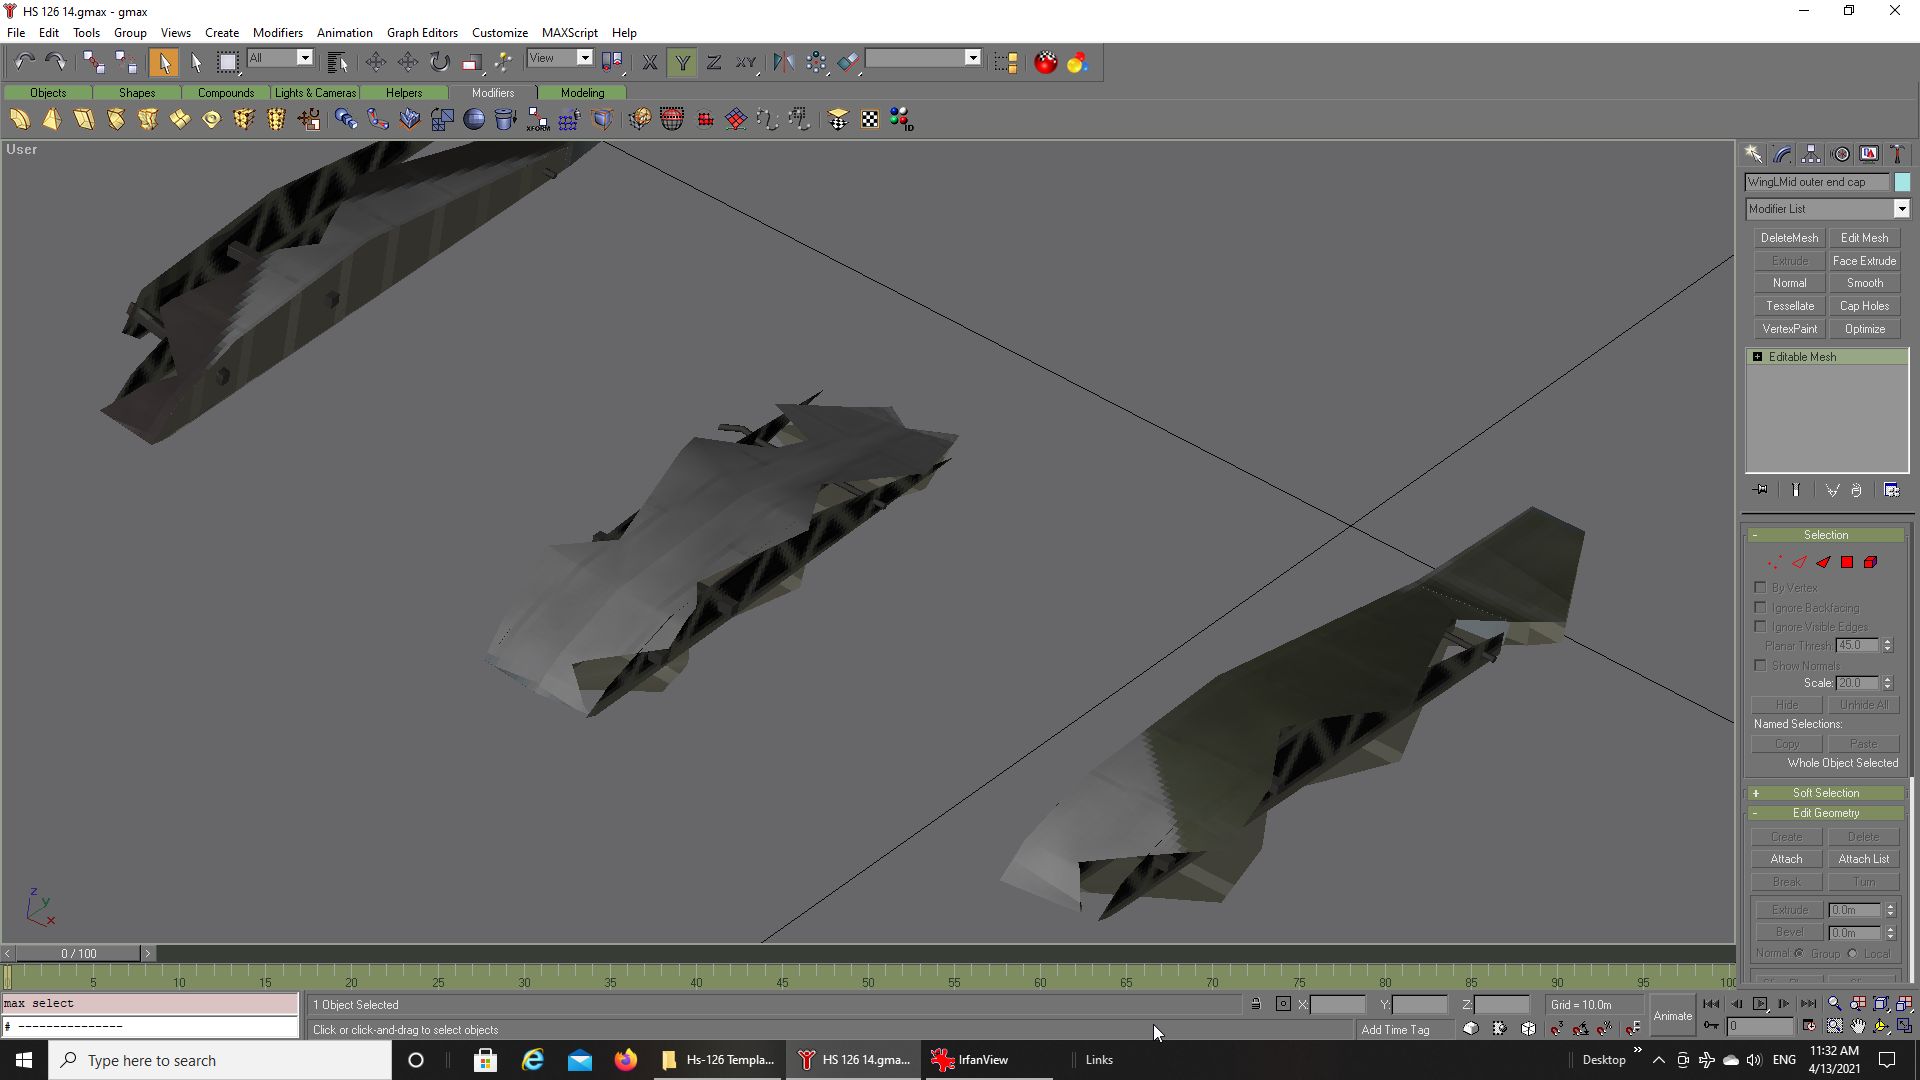Toggle the Animate button

(x=1672, y=1016)
